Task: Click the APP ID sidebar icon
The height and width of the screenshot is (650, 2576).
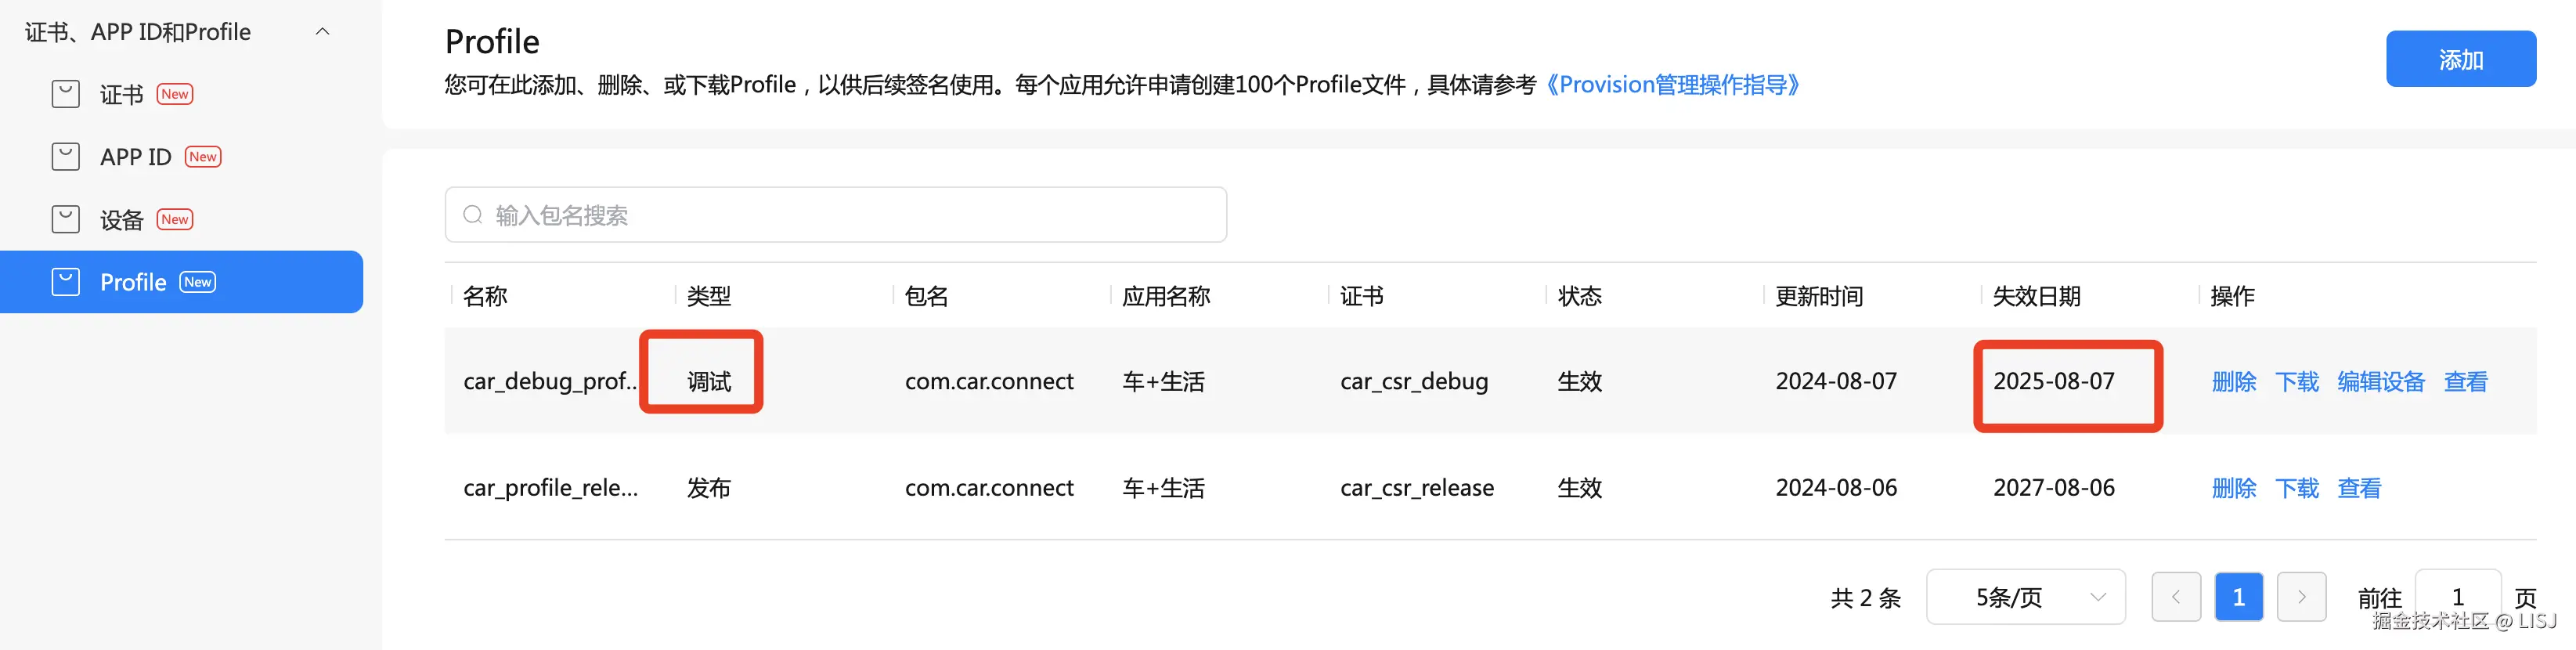Action: point(66,157)
